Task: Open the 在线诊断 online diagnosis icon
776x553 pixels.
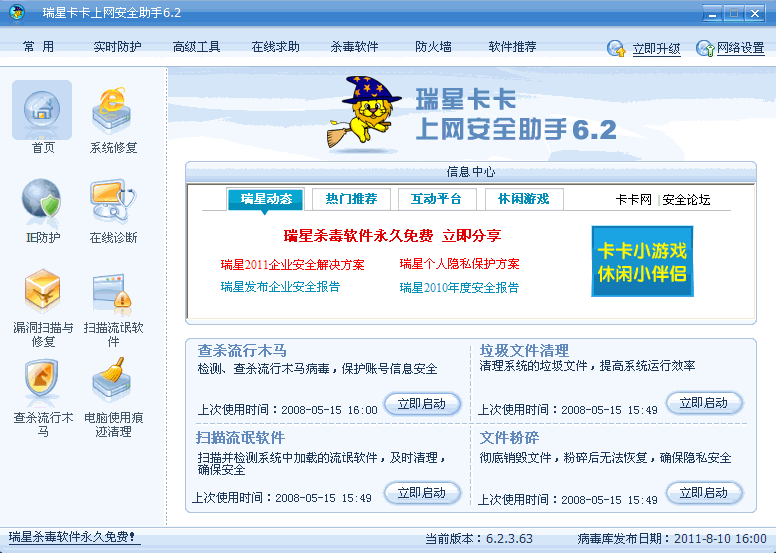Action: (x=113, y=201)
